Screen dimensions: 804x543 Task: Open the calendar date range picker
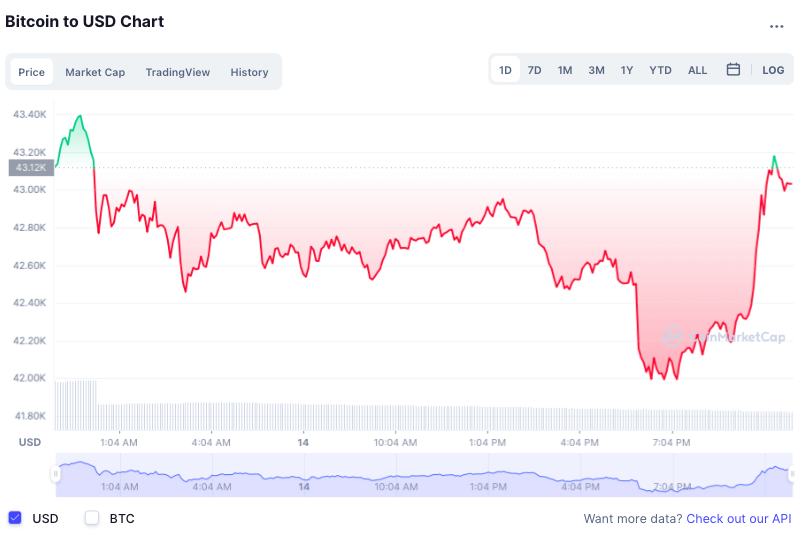(x=733, y=70)
